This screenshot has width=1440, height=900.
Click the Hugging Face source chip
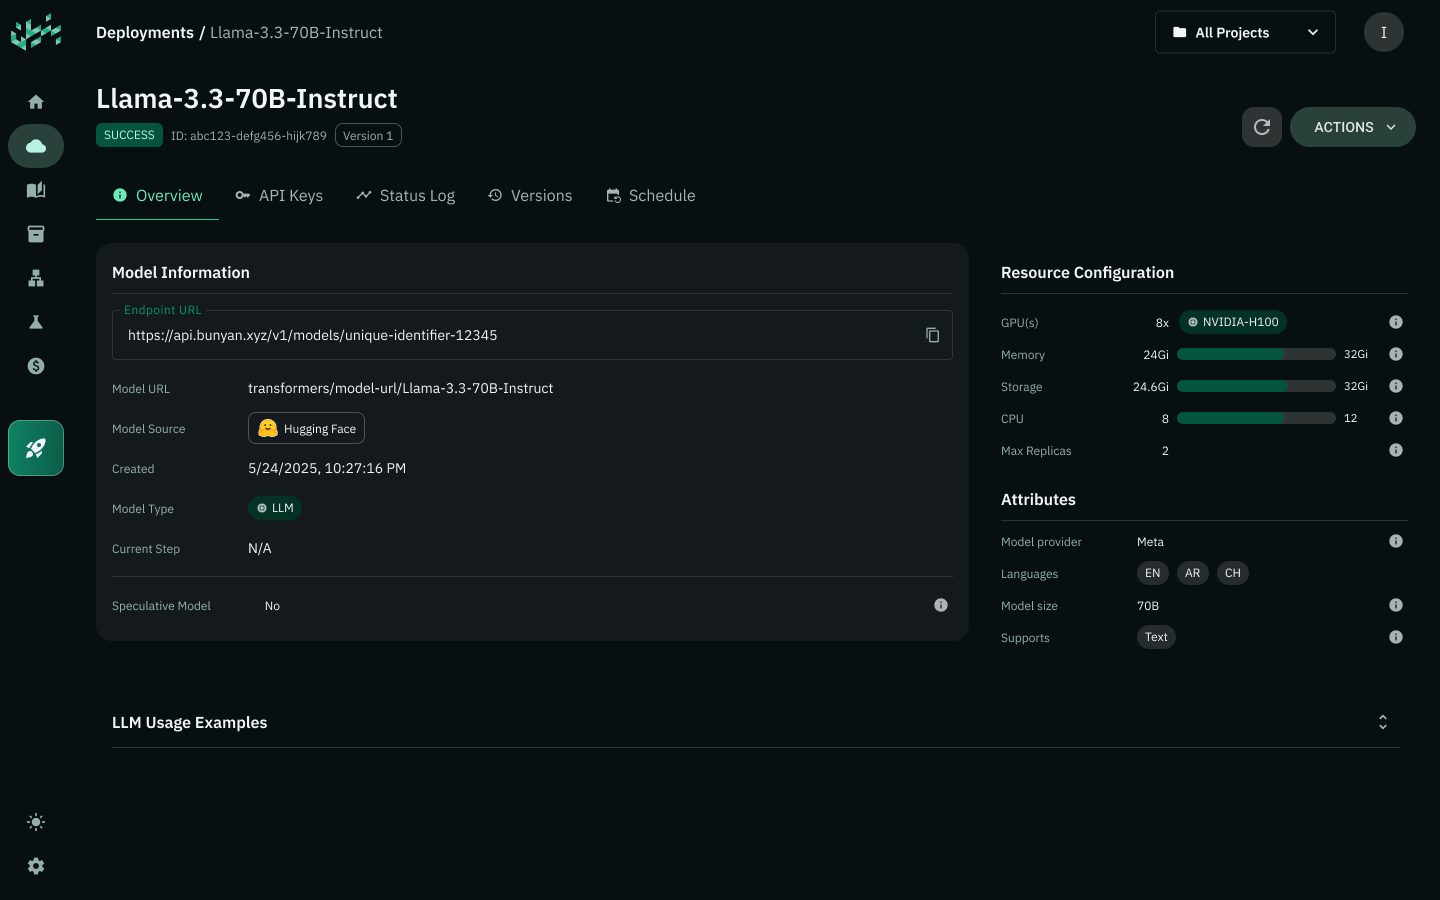(306, 428)
